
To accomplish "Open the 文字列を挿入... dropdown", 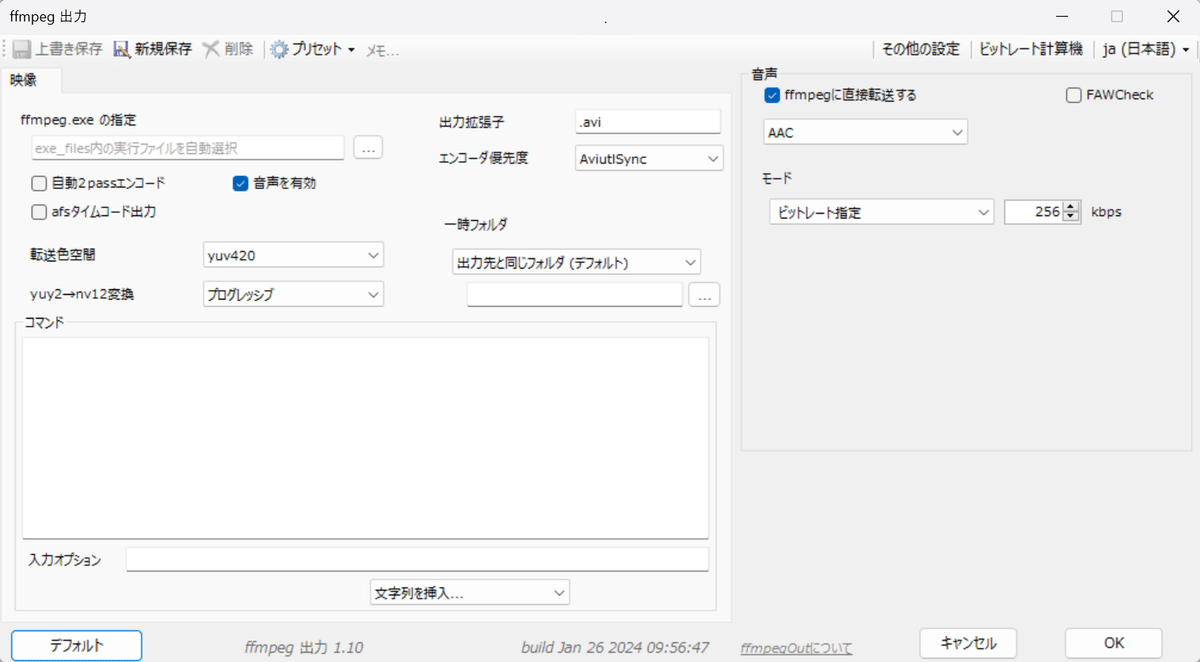I will pos(469,592).
